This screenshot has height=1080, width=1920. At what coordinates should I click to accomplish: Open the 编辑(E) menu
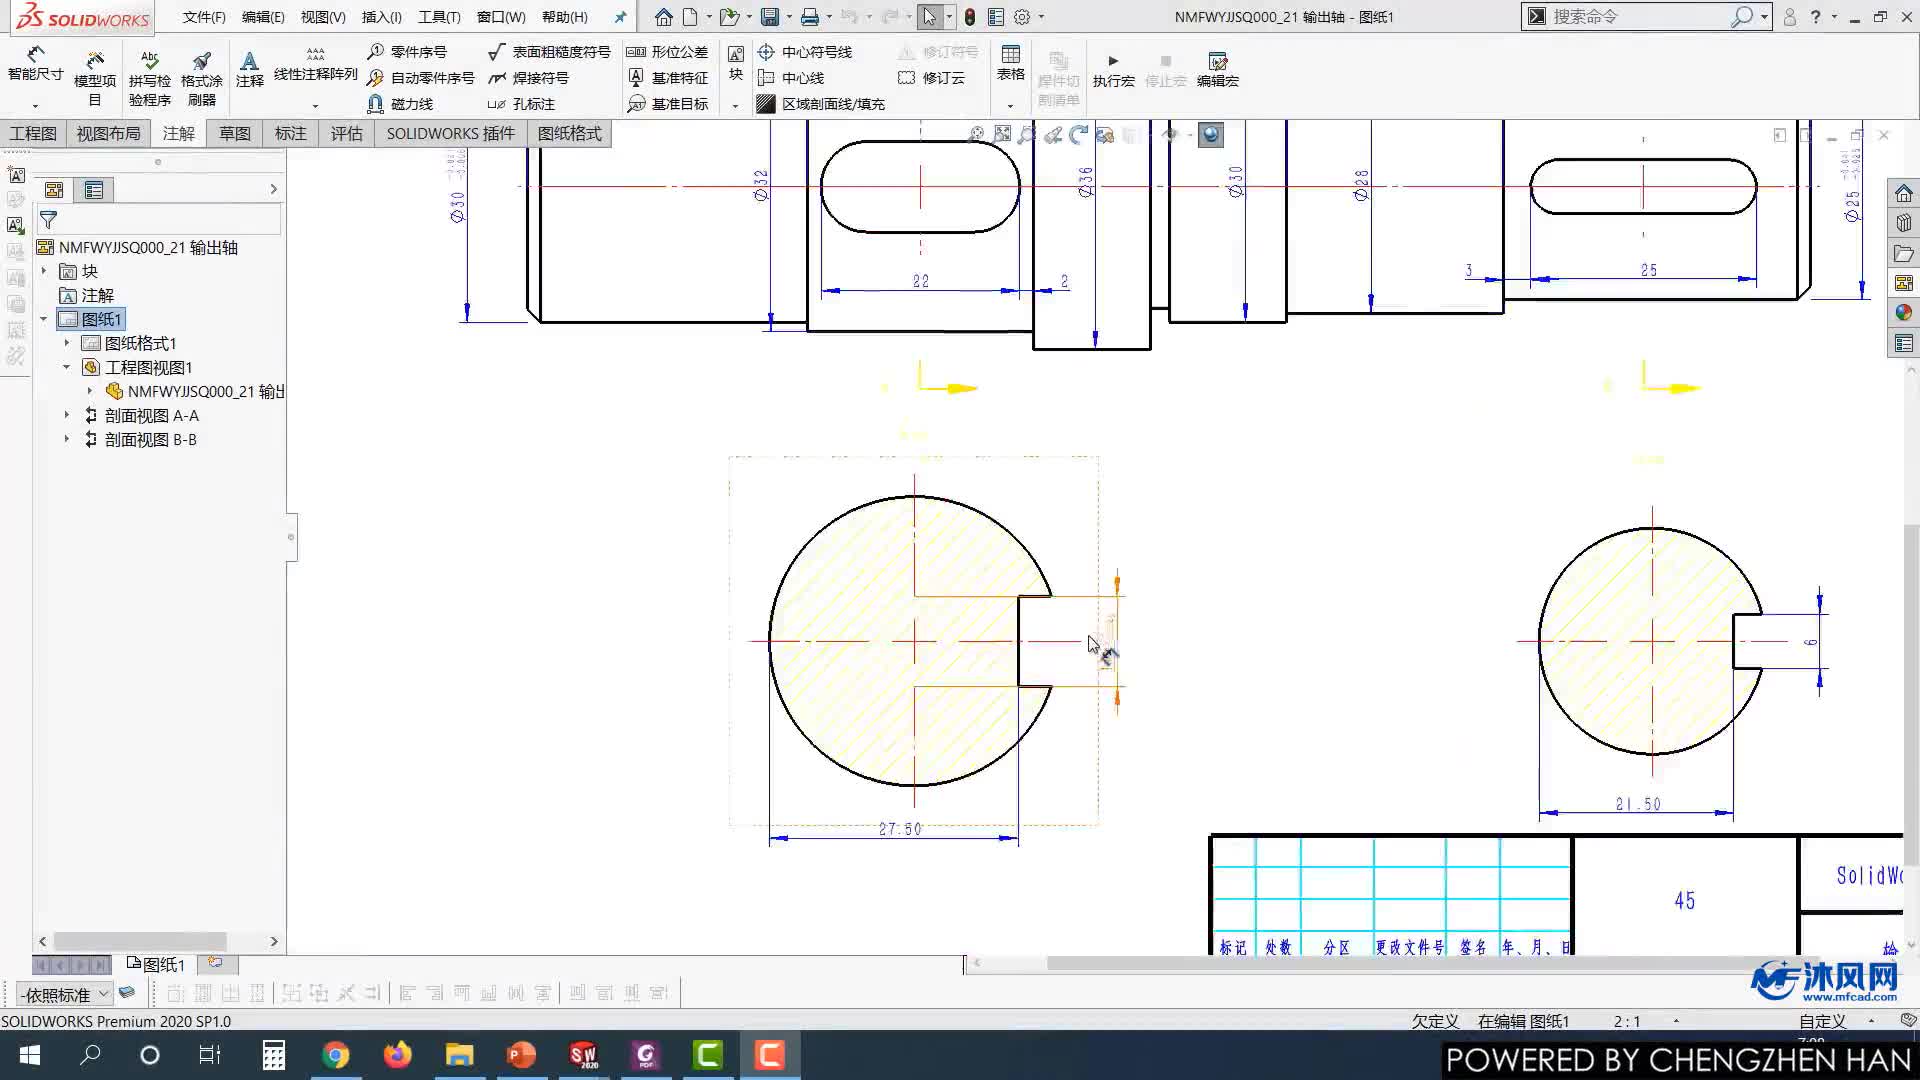click(x=263, y=17)
